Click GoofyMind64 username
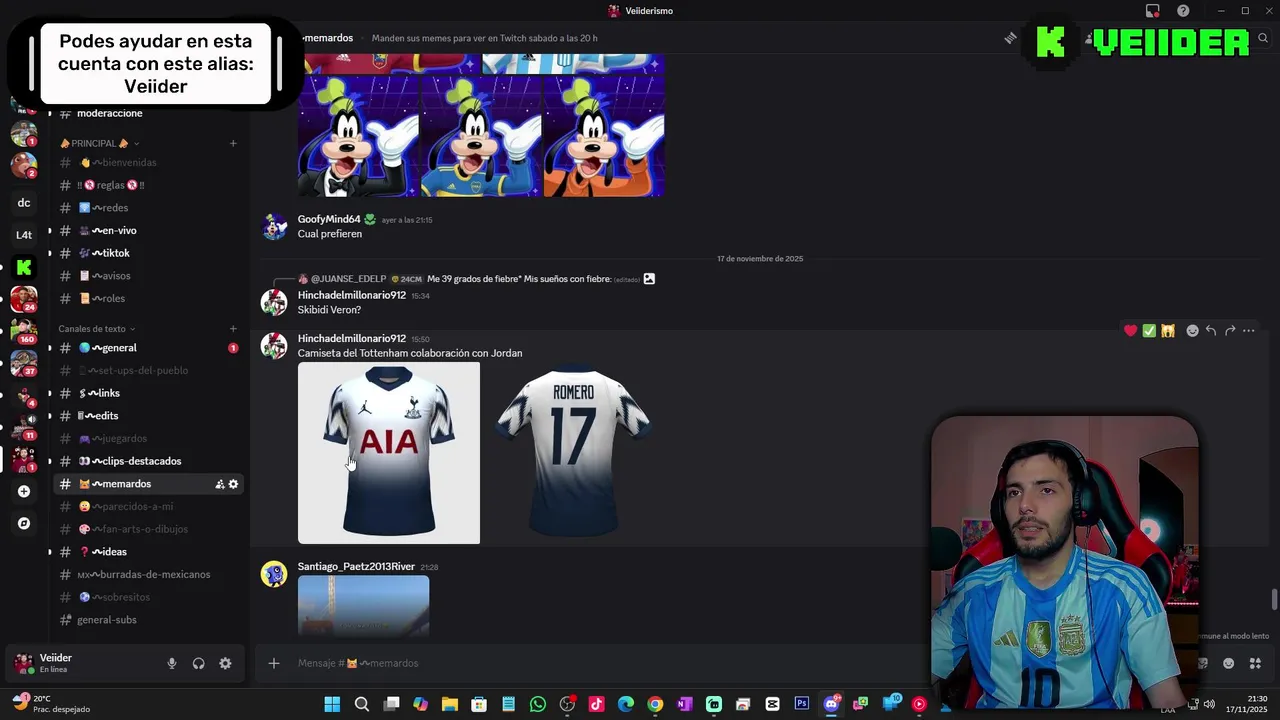 click(329, 219)
